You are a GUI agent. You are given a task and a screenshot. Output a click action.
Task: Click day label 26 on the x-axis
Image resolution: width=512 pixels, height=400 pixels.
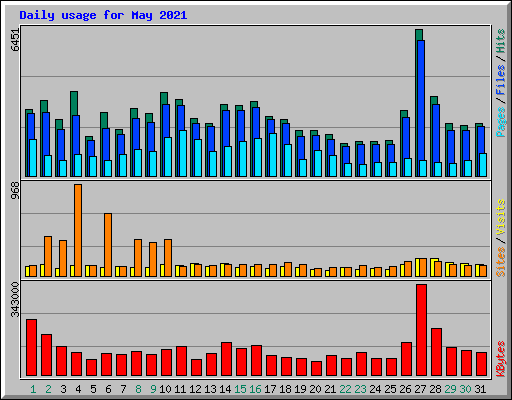coord(405,389)
